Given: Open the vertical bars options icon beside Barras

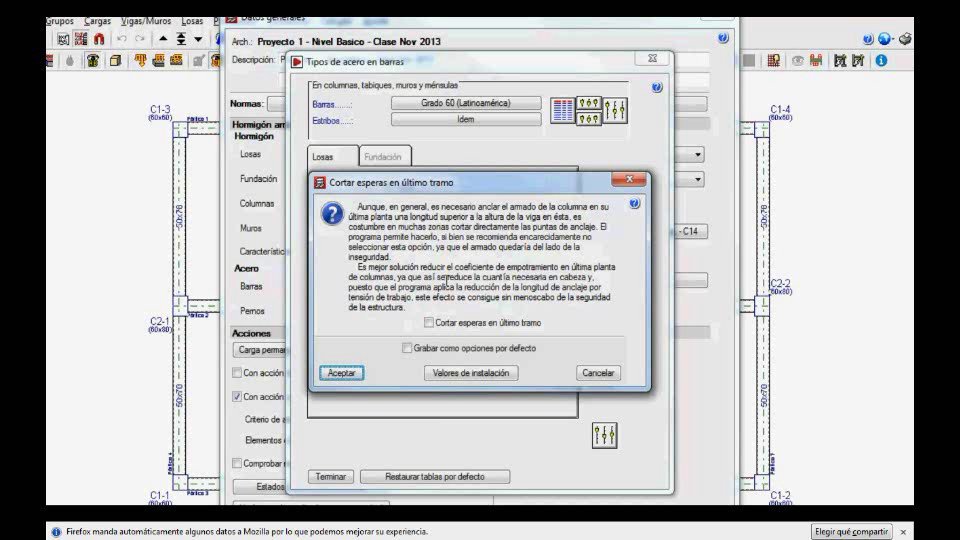Looking at the screenshot, I should click(615, 110).
